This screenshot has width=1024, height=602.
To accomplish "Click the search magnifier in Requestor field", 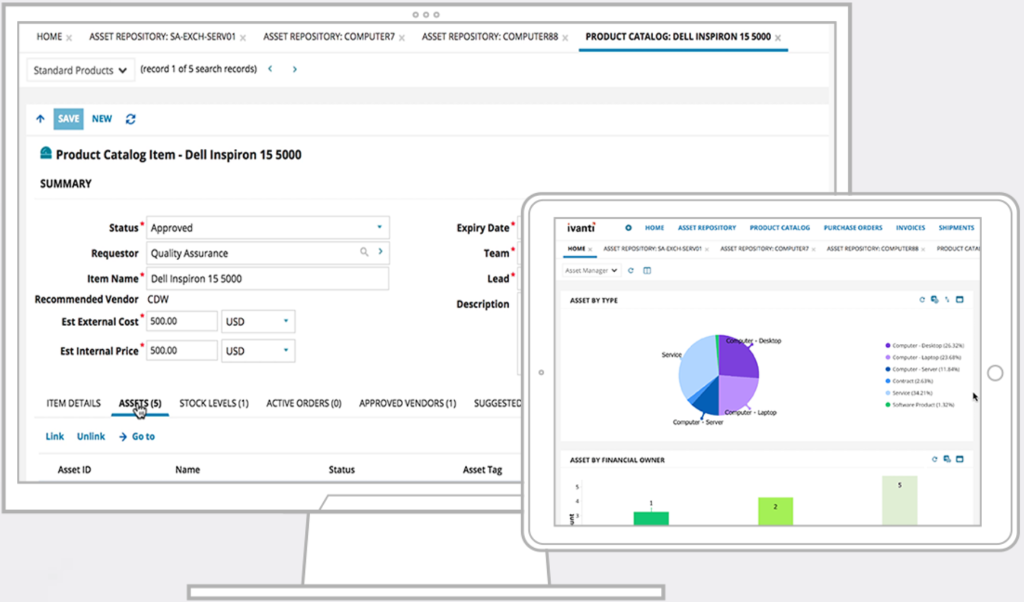I will point(364,252).
